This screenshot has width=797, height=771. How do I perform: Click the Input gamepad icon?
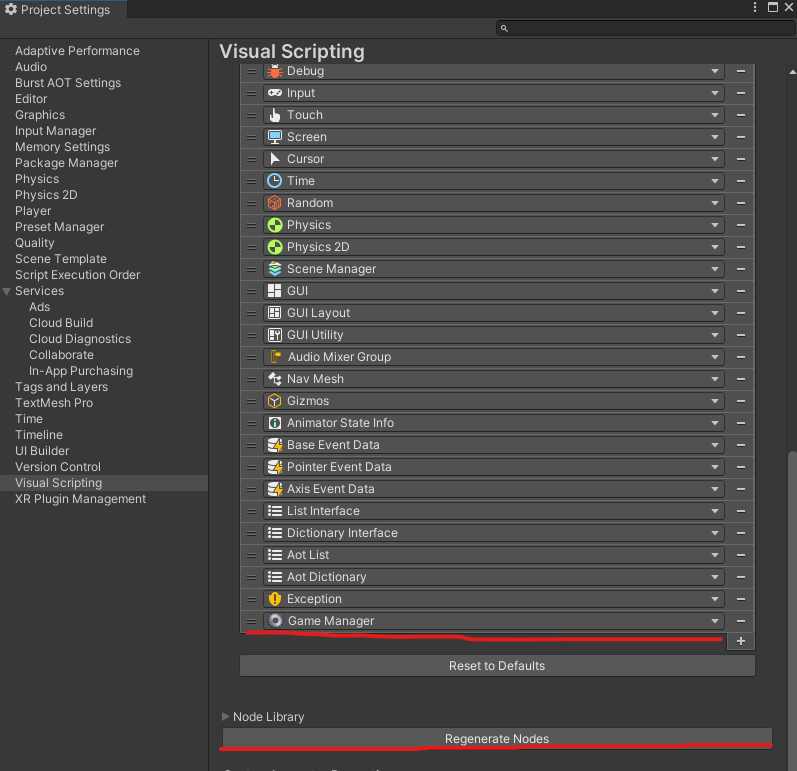[x=274, y=93]
